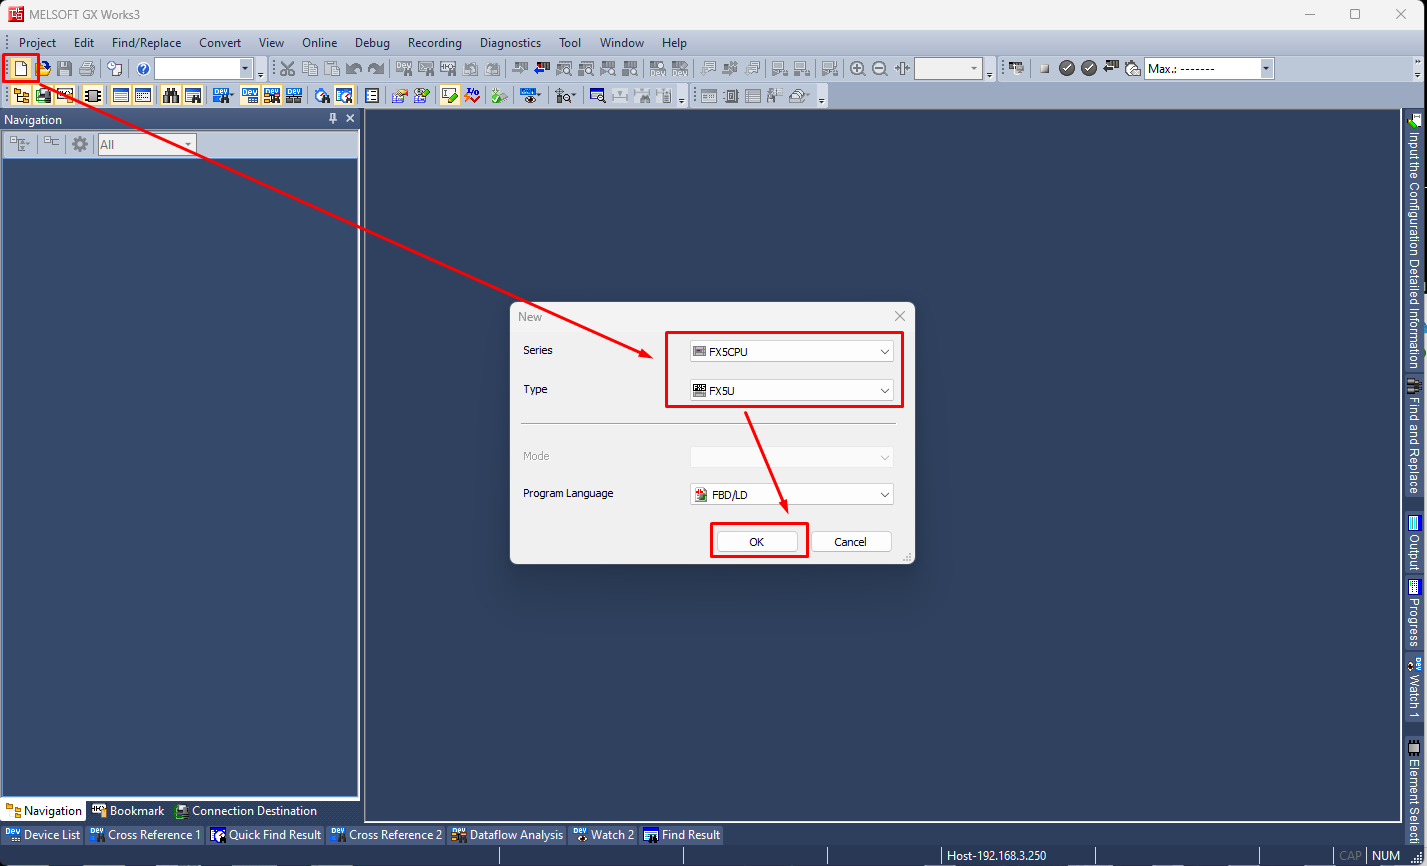Open the Quick Find Result tab
1427x866 pixels.
266,835
